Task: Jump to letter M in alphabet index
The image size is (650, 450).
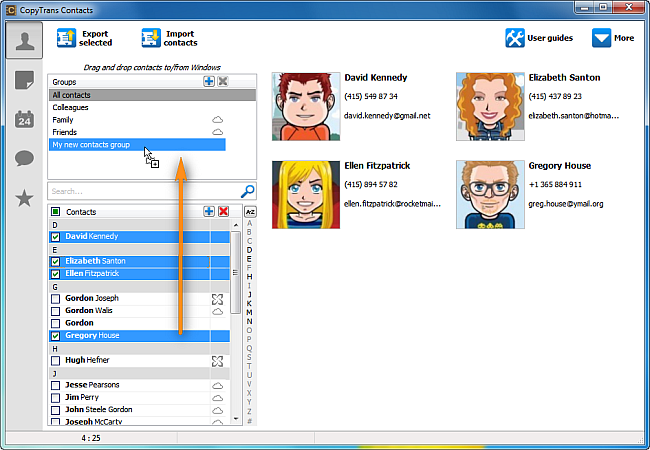Action: tap(249, 312)
